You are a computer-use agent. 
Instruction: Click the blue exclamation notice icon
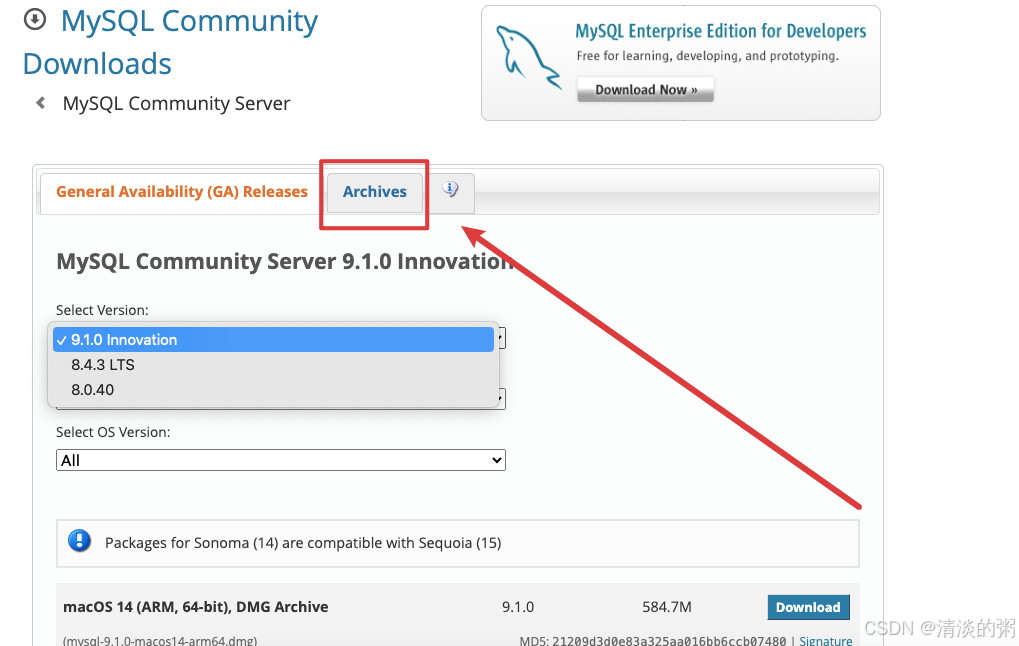[x=79, y=541]
